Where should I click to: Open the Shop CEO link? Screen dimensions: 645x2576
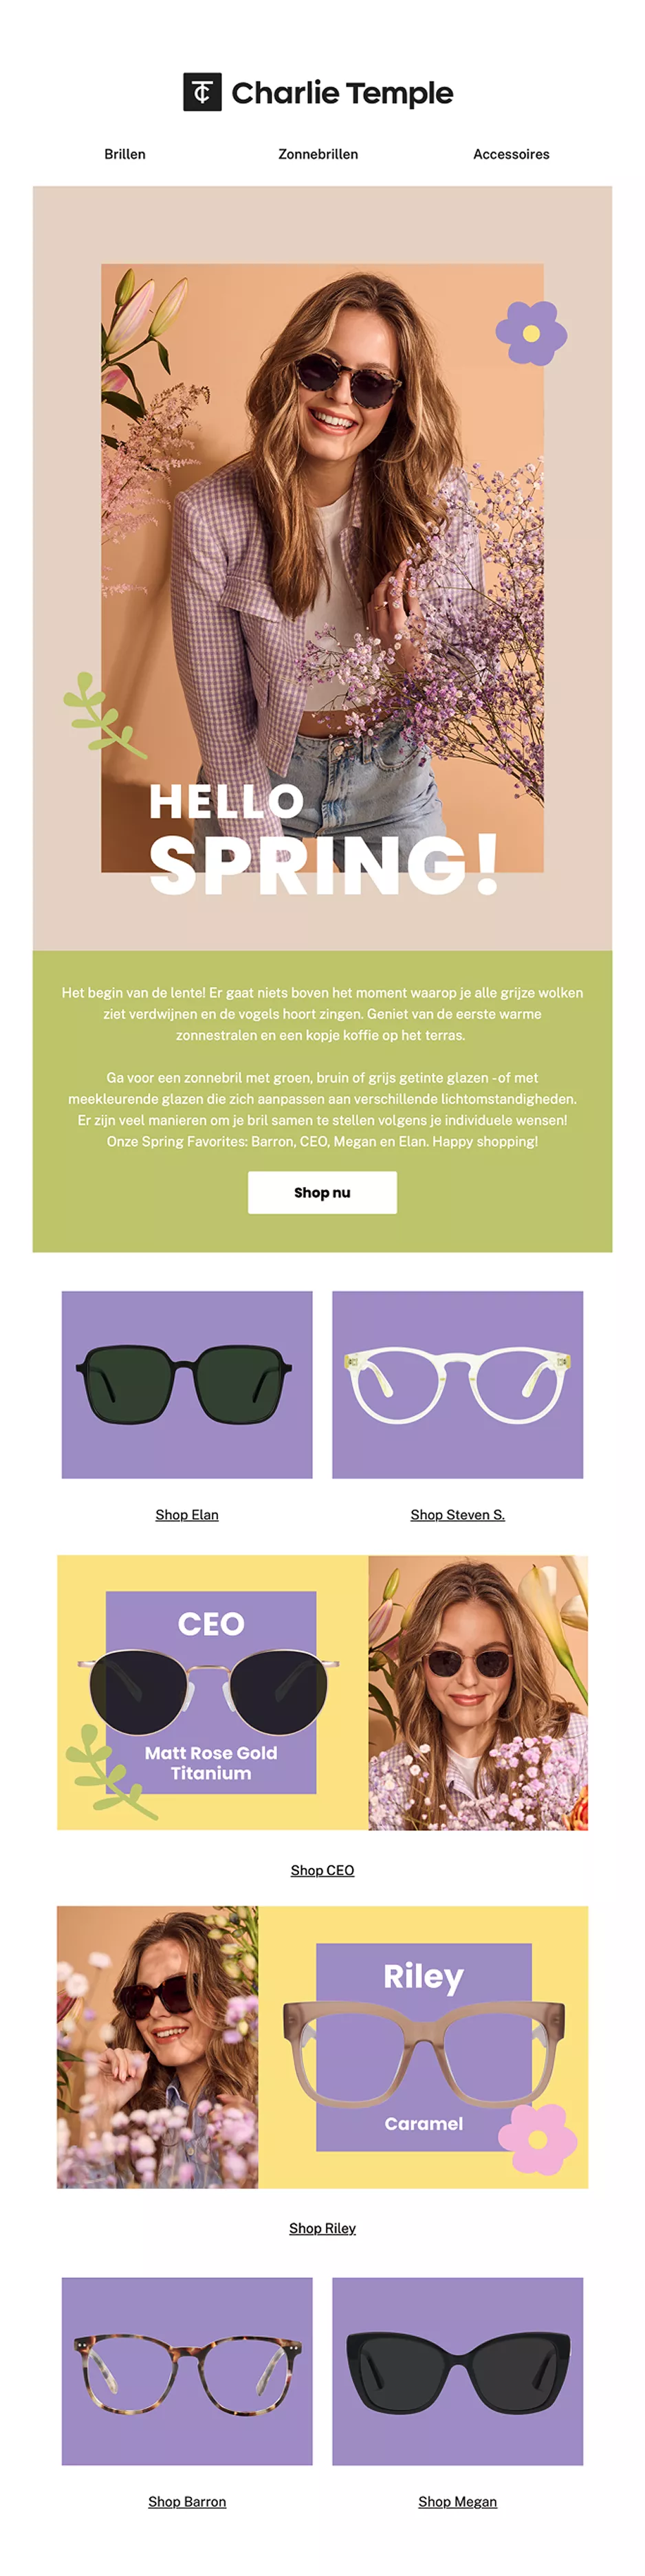pos(322,1869)
